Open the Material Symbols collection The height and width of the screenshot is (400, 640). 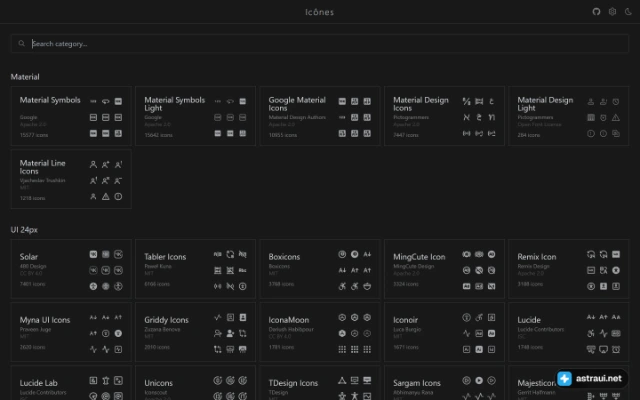(71, 116)
